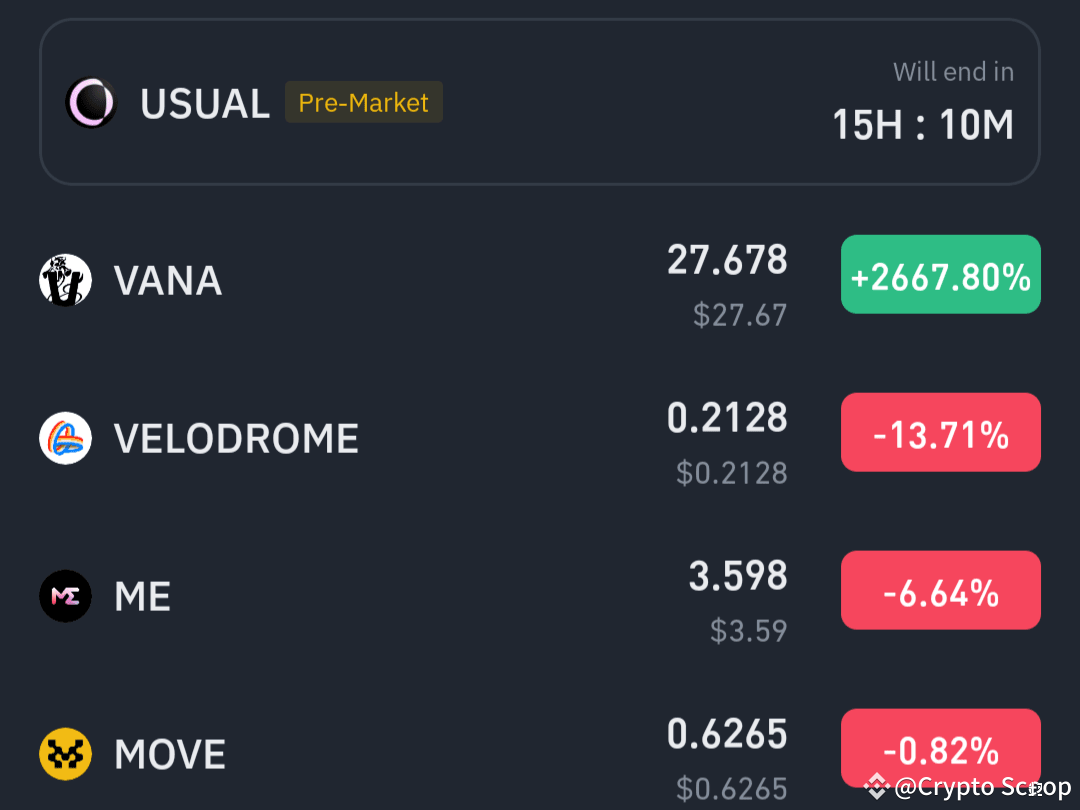Select the ME token icon

65,595
